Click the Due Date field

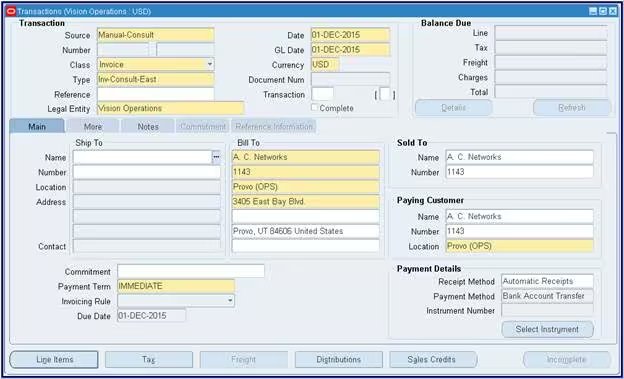coord(151,316)
